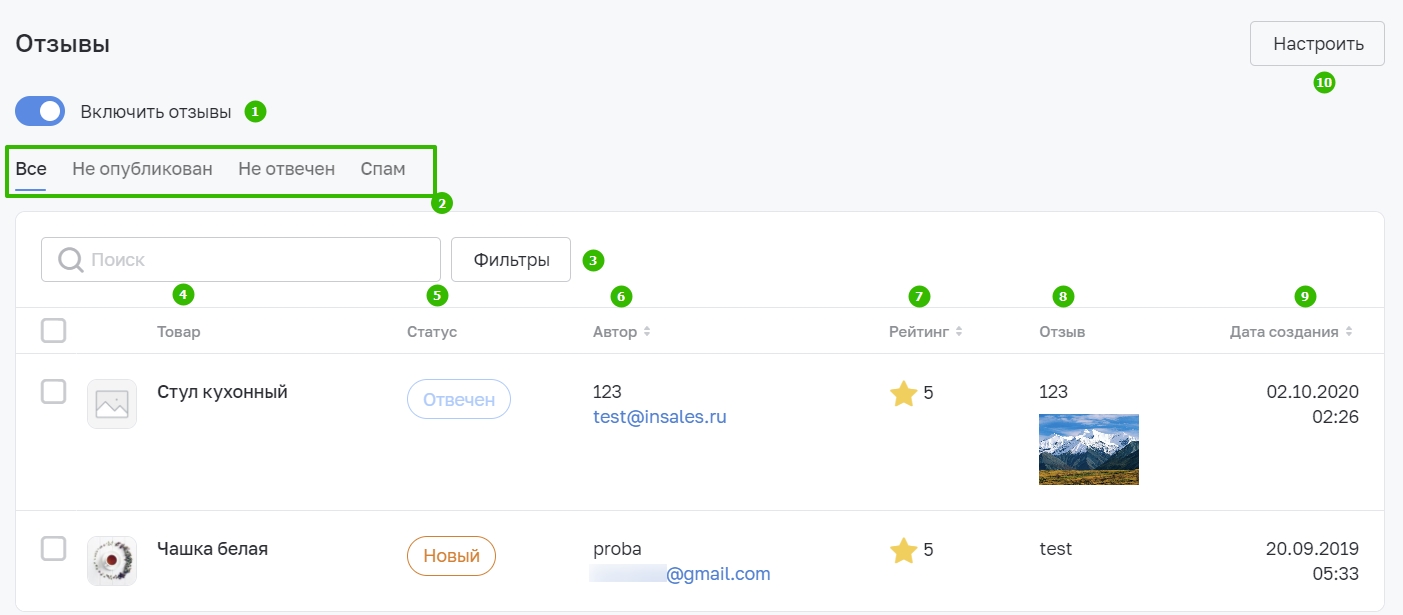Open the Фильтры button

tap(511, 260)
